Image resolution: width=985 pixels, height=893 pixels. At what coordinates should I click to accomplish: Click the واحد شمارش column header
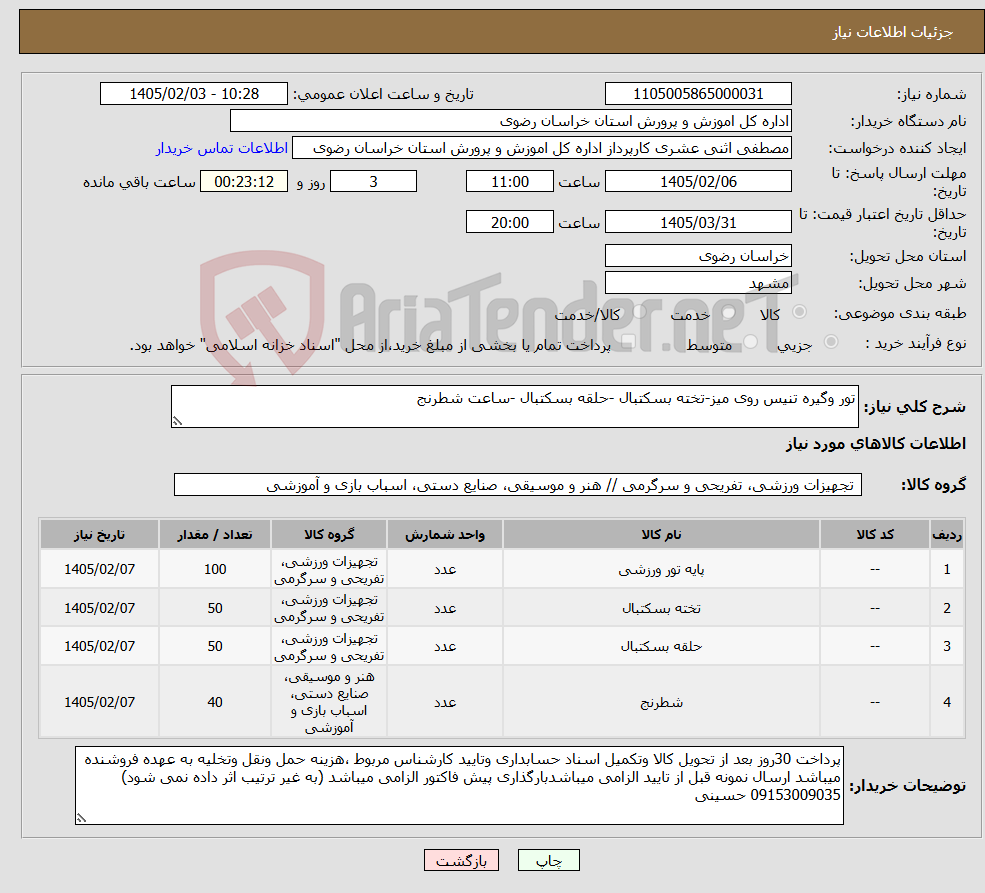coord(445,534)
